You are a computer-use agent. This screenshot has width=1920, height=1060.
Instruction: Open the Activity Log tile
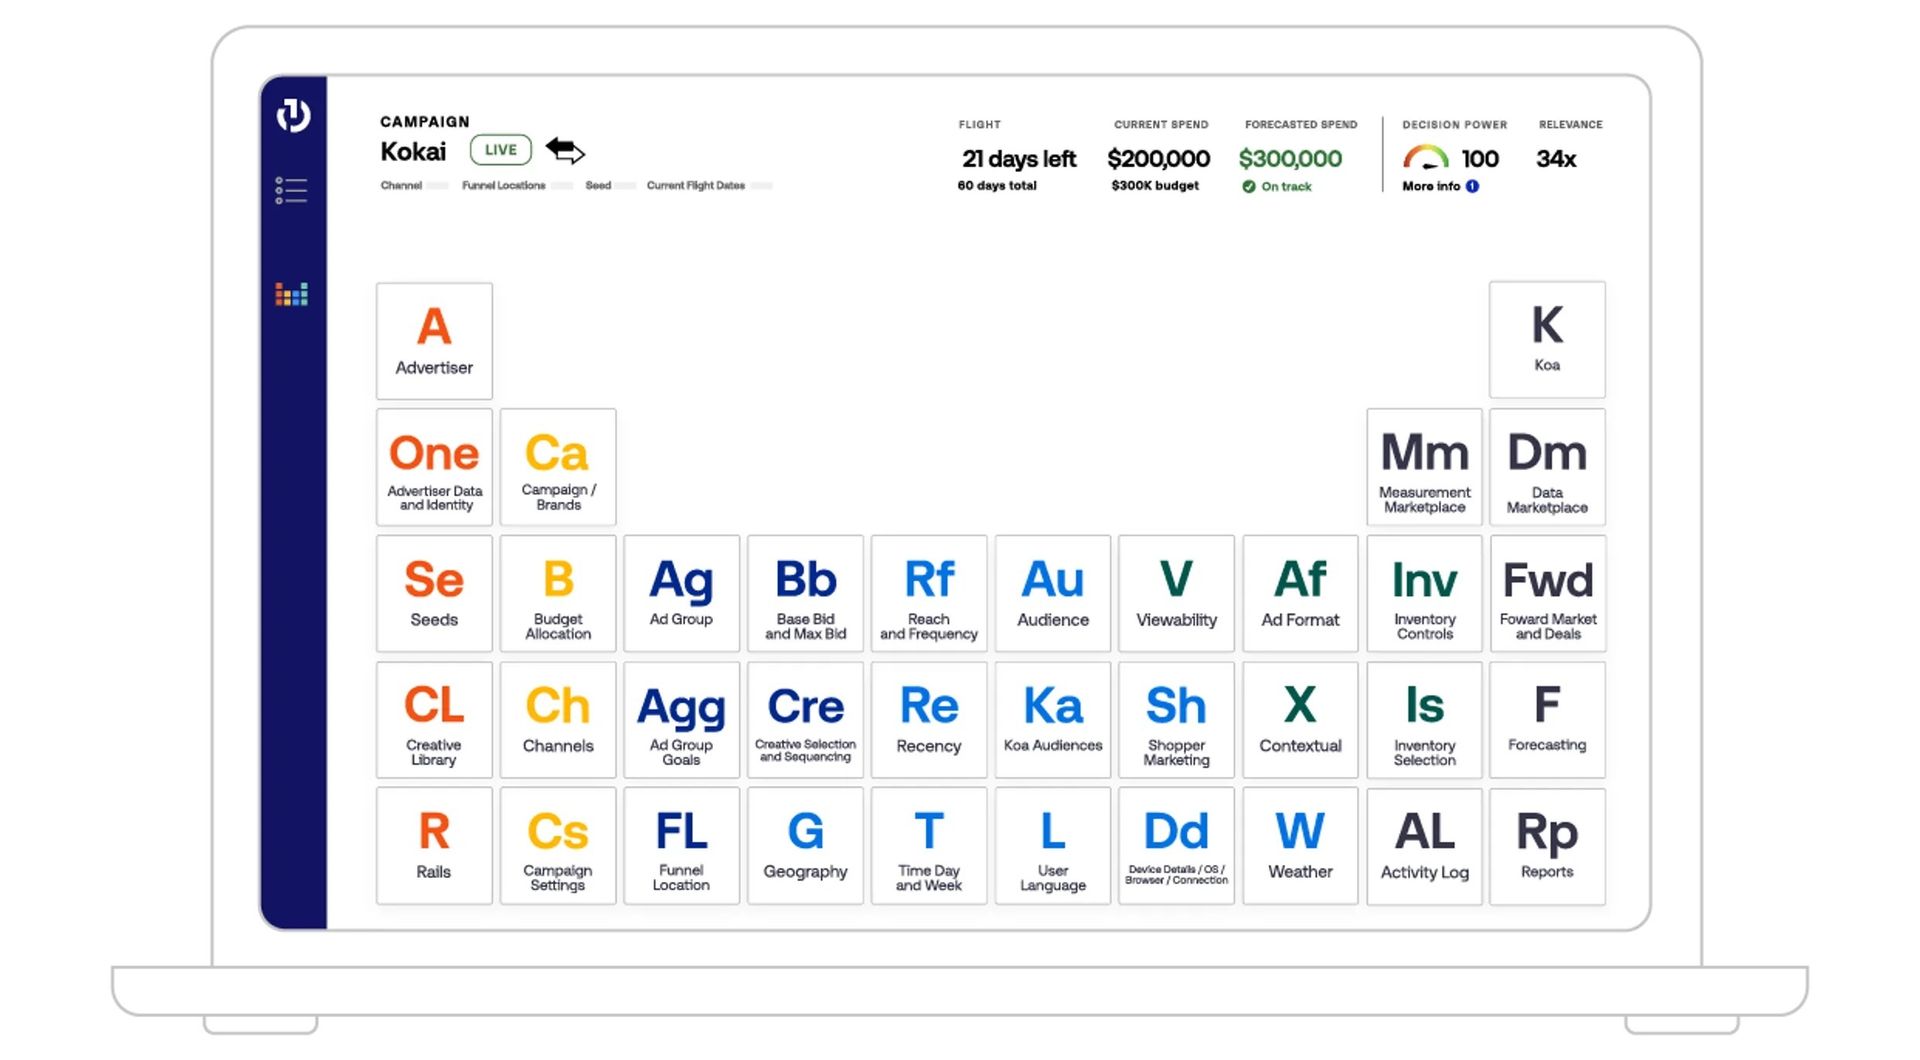[x=1424, y=846]
